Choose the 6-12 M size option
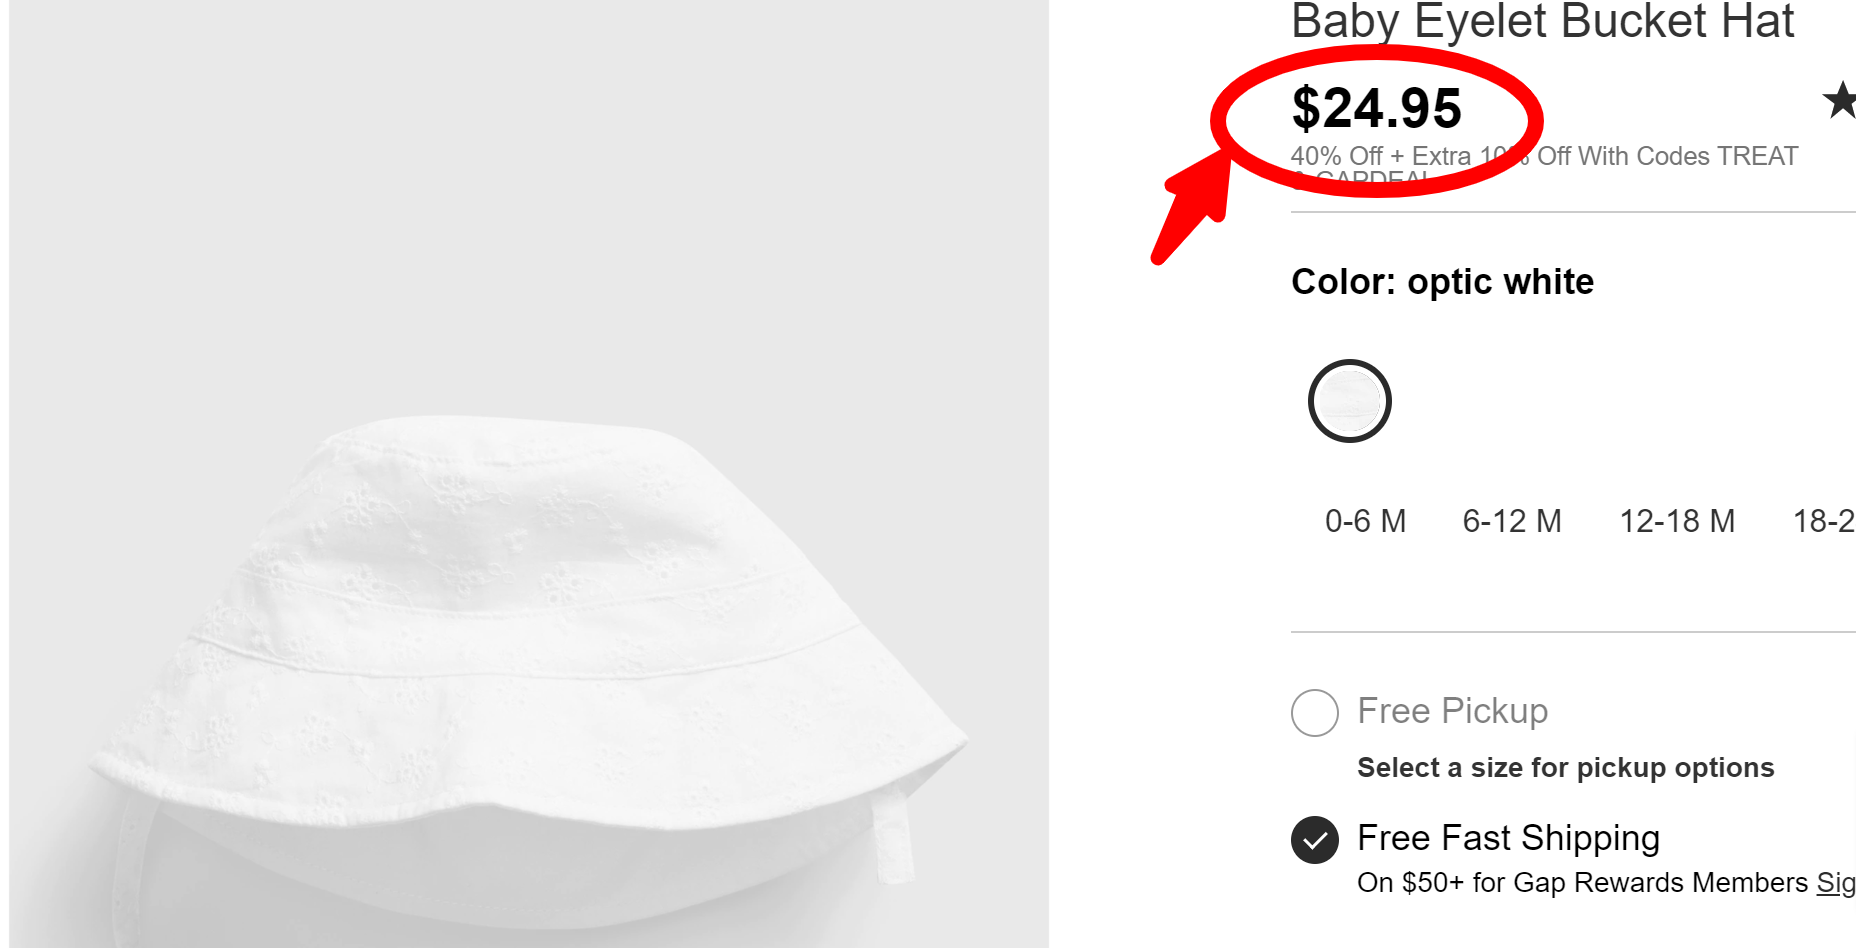1856x948 pixels. (1511, 521)
